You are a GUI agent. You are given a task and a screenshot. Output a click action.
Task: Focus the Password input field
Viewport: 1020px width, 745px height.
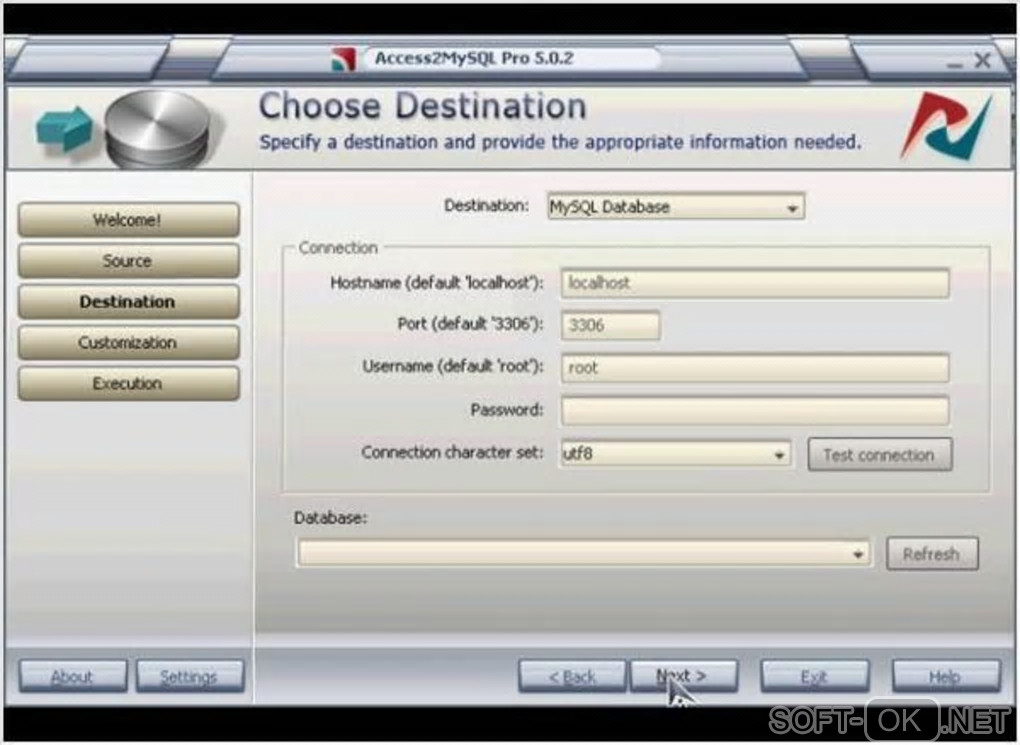point(755,411)
